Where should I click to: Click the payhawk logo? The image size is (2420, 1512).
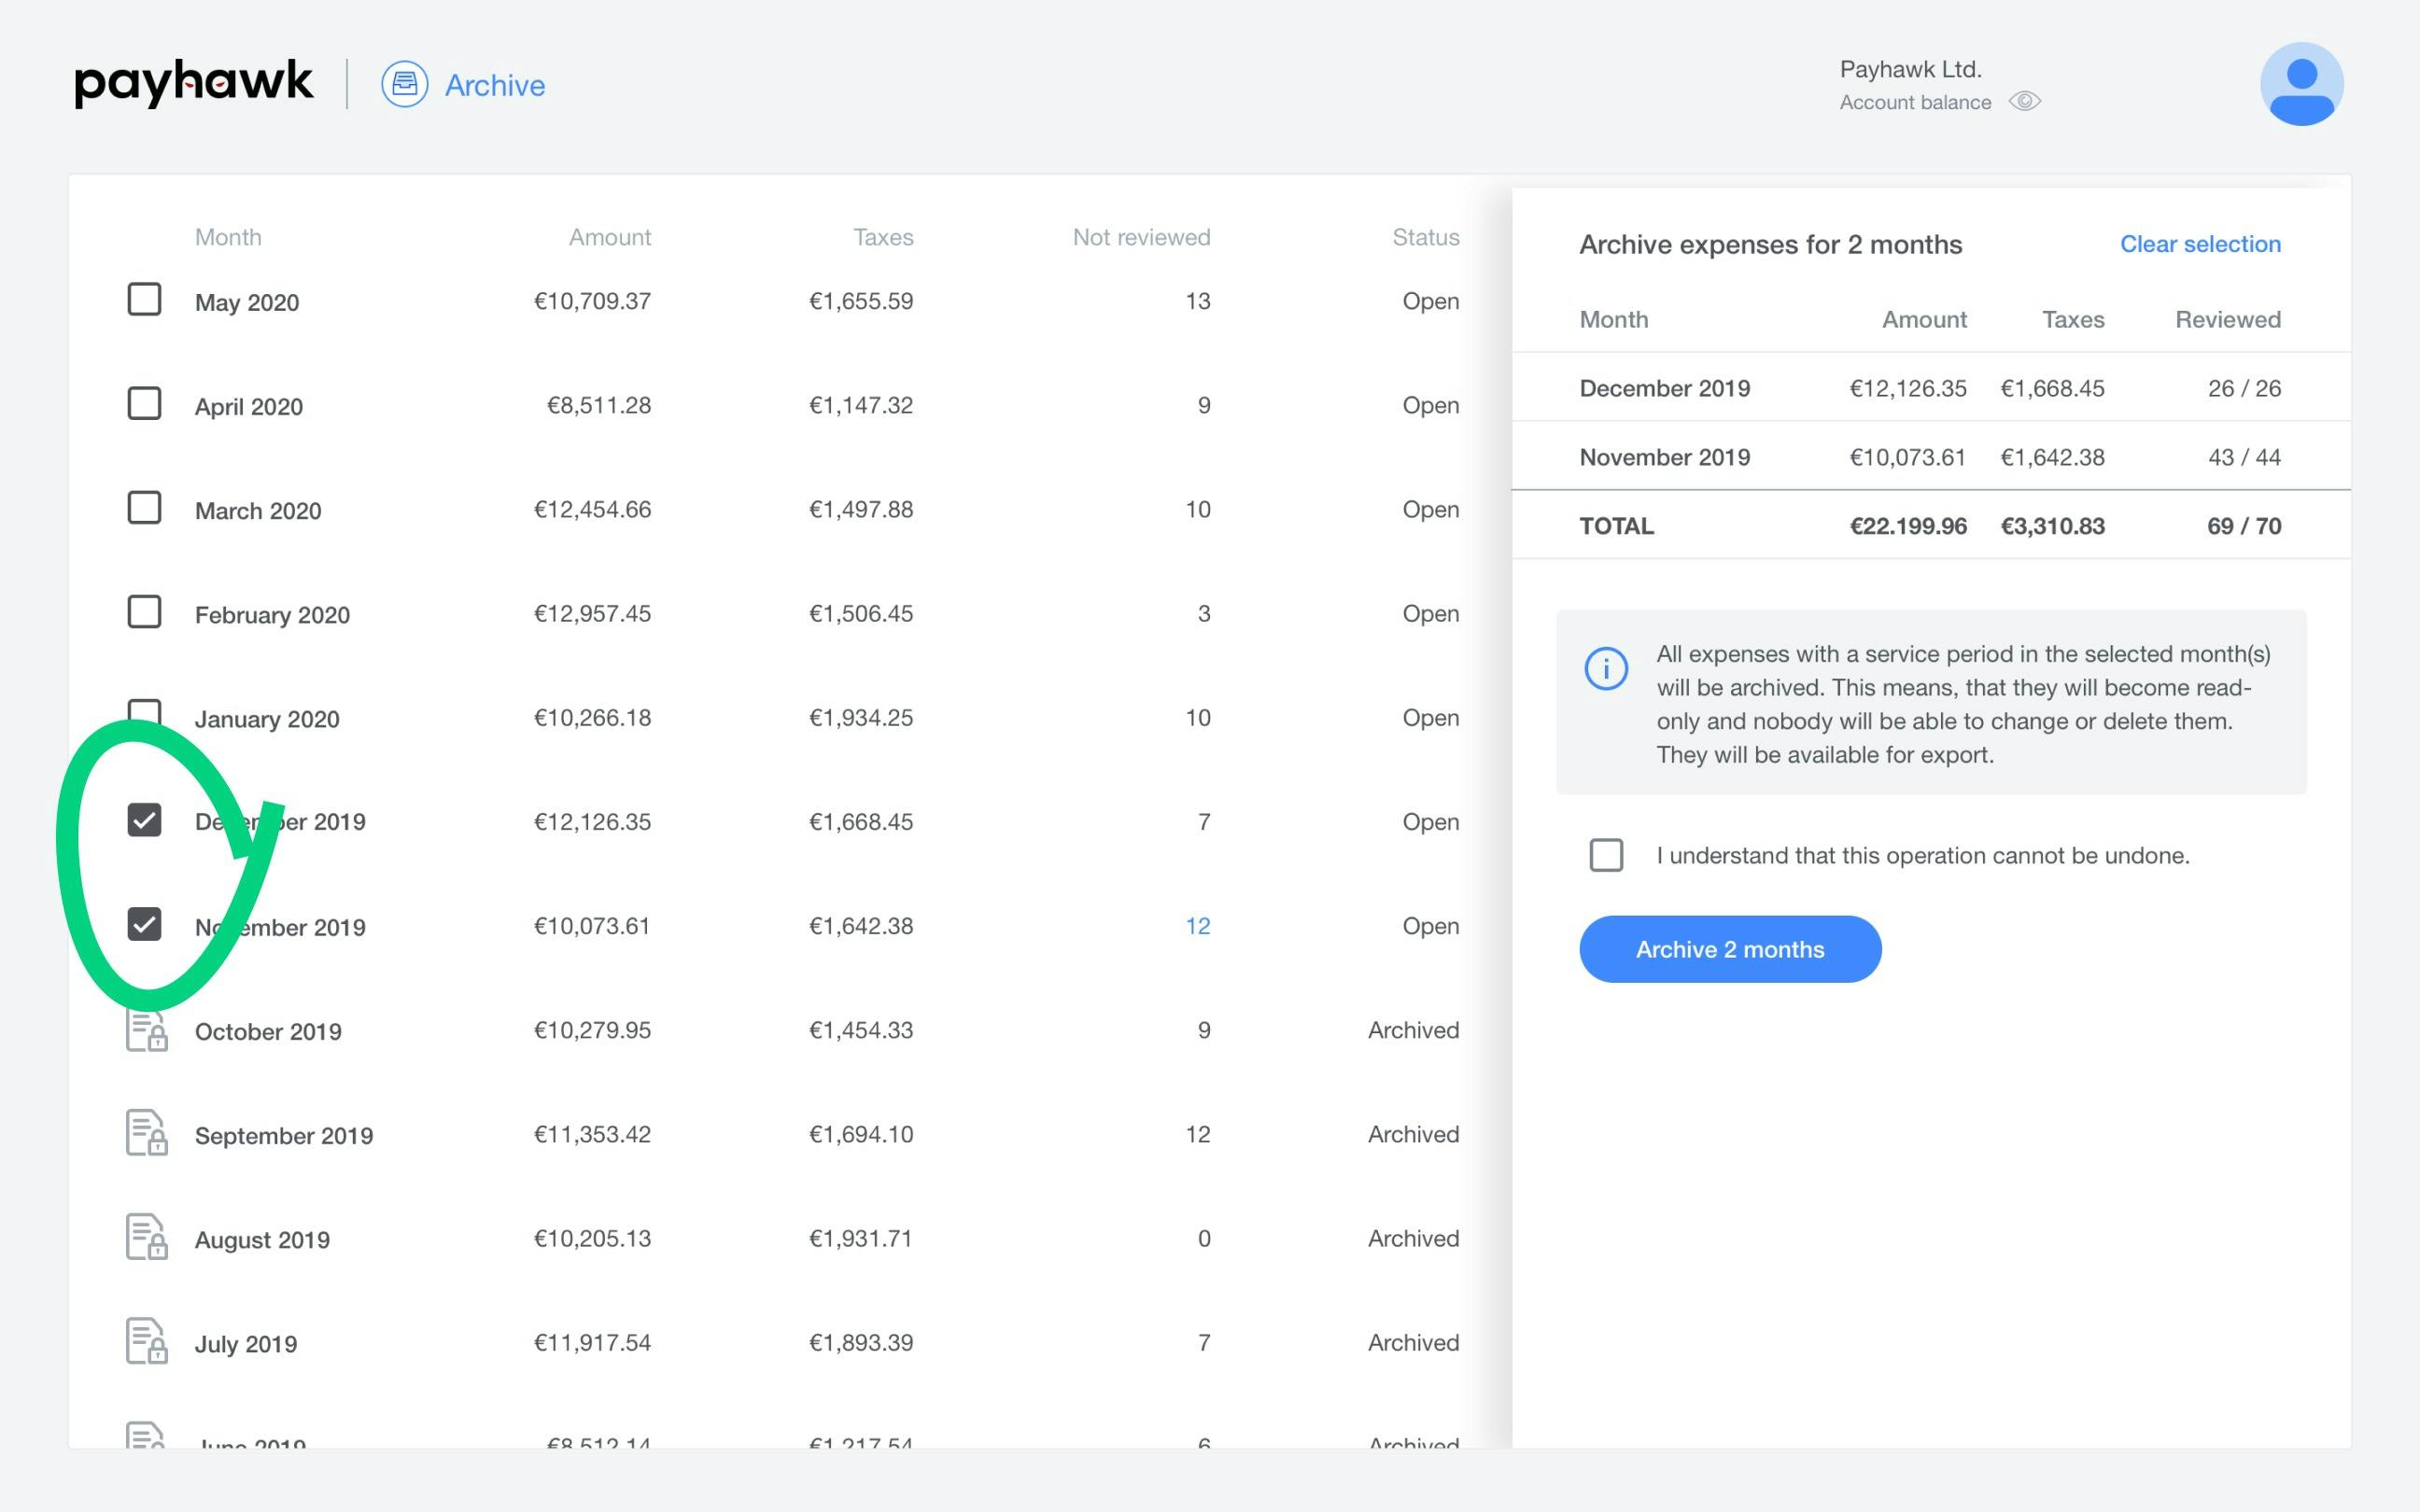(x=193, y=83)
